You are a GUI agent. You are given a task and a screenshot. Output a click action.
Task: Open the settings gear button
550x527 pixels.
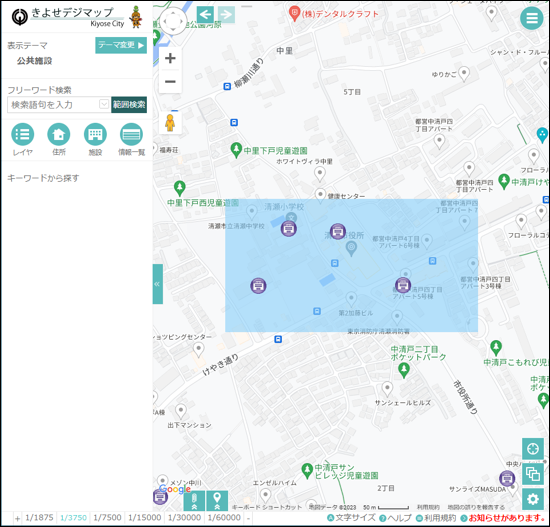tap(532, 499)
